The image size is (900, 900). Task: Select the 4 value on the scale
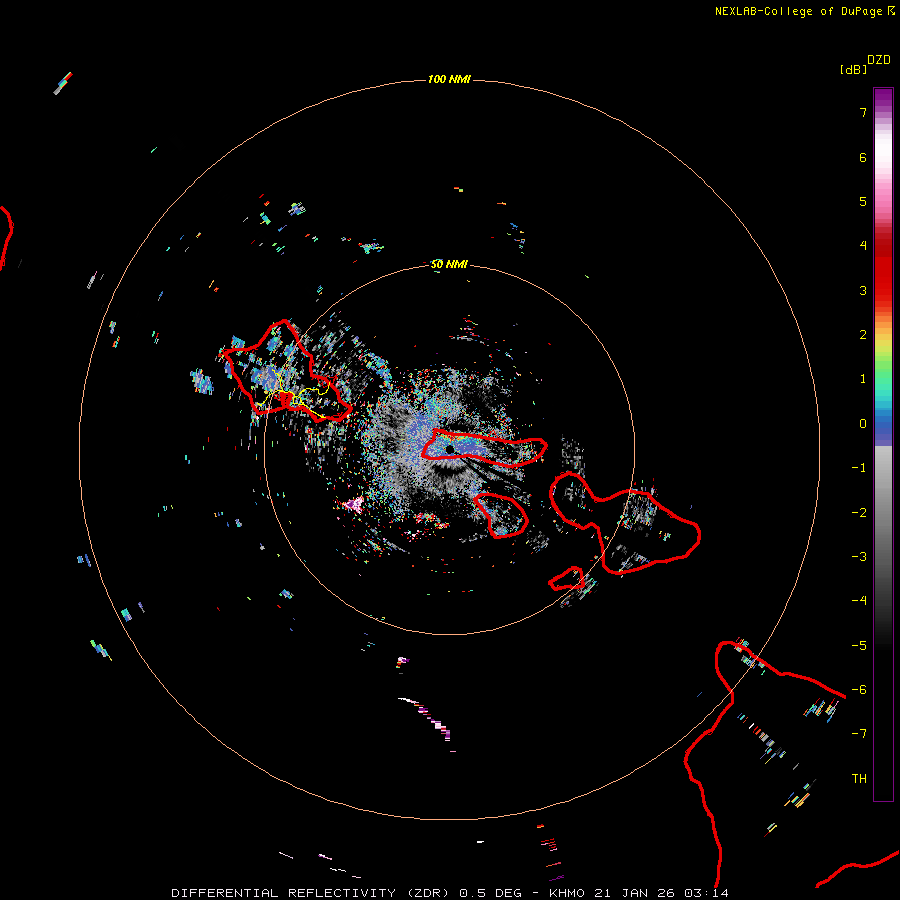click(863, 246)
